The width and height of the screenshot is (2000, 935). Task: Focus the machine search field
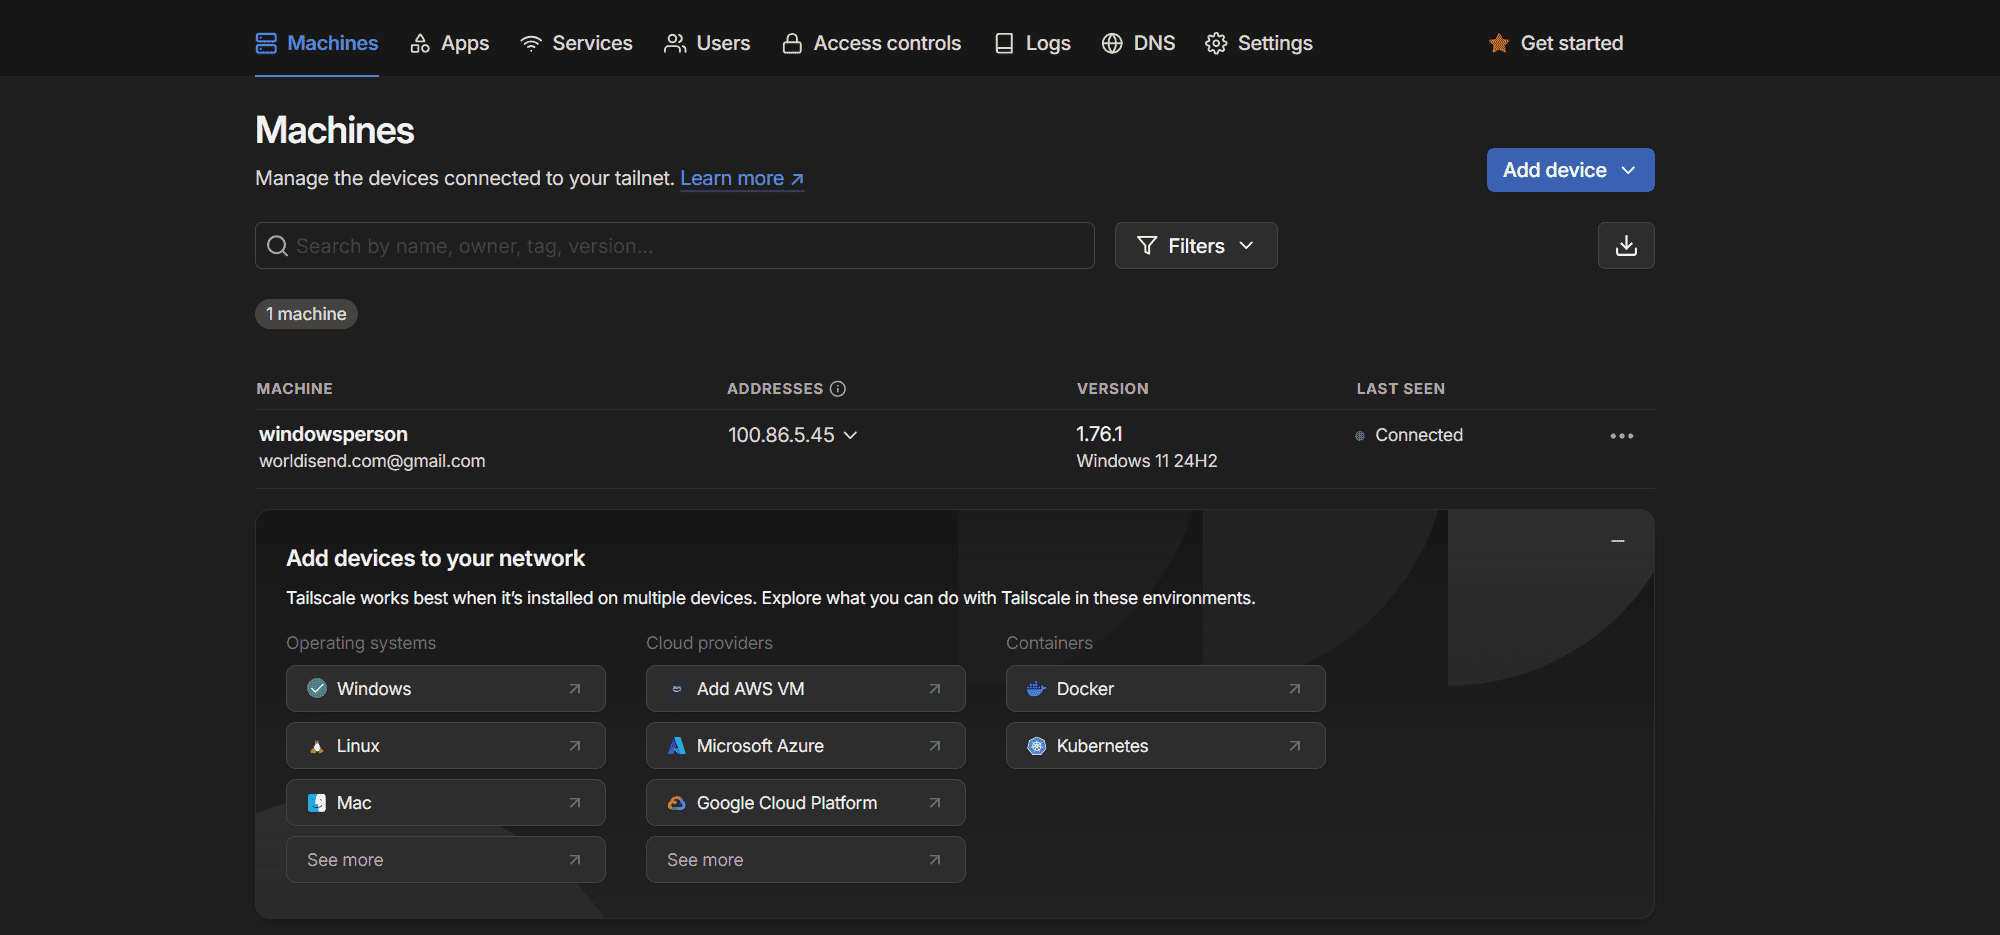pos(675,246)
